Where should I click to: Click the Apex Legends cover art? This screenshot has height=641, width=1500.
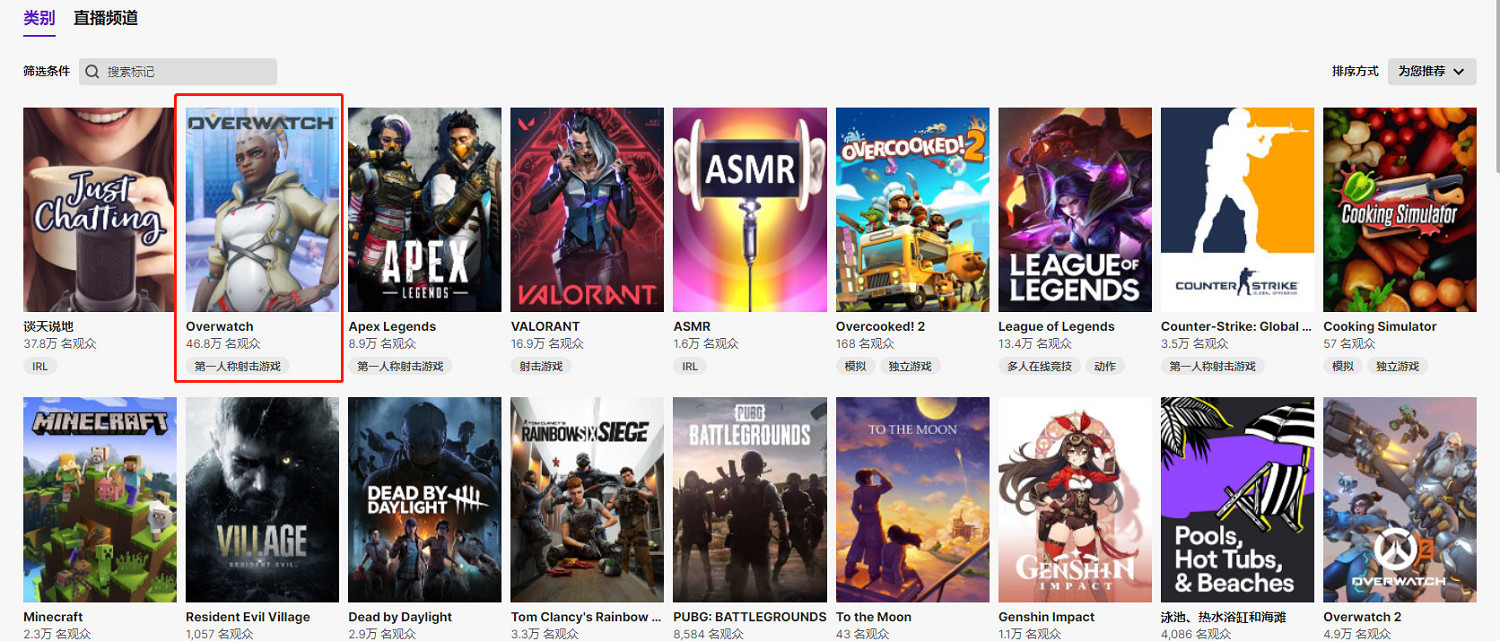point(424,210)
